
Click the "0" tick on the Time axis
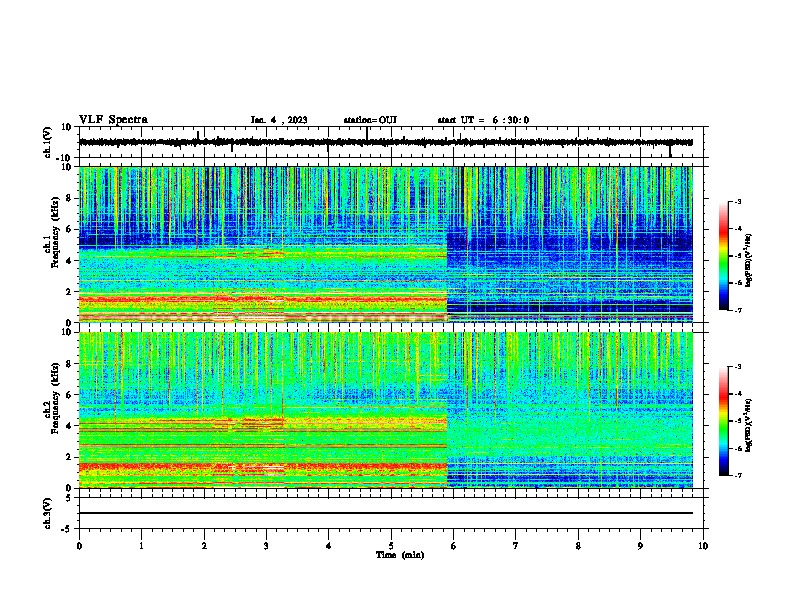tap(79, 546)
